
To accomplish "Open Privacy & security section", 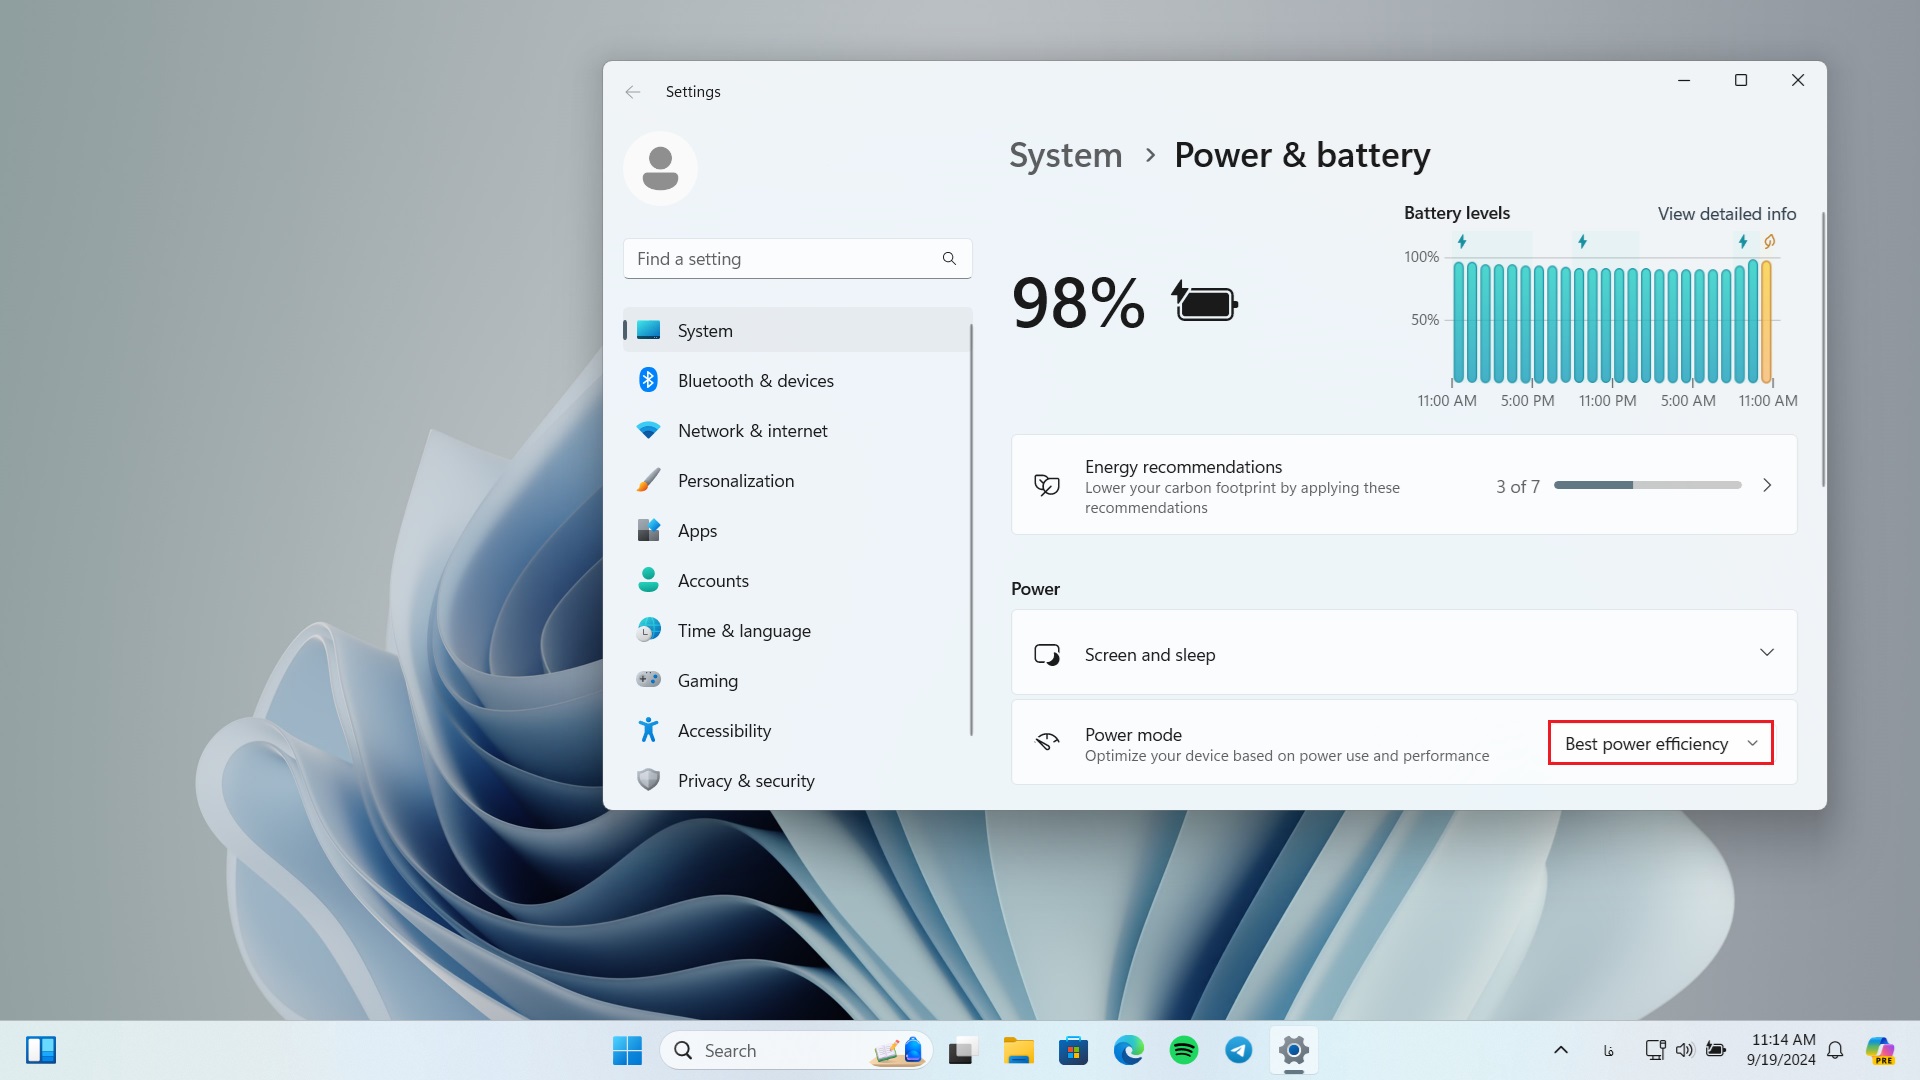I will click(x=745, y=781).
